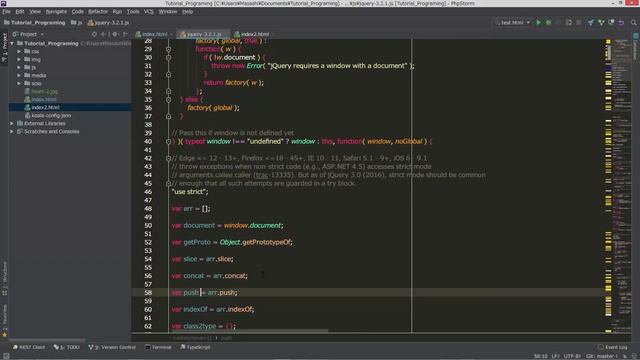Switch to the index.html editor tab
The width and height of the screenshot is (640, 360).
coord(154,34)
